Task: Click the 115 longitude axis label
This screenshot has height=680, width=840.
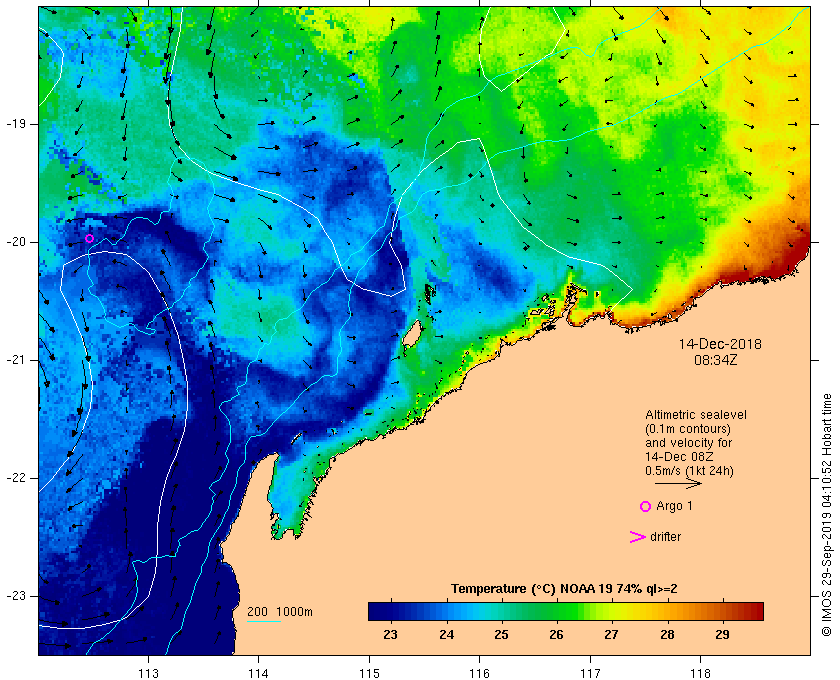Action: point(369,674)
